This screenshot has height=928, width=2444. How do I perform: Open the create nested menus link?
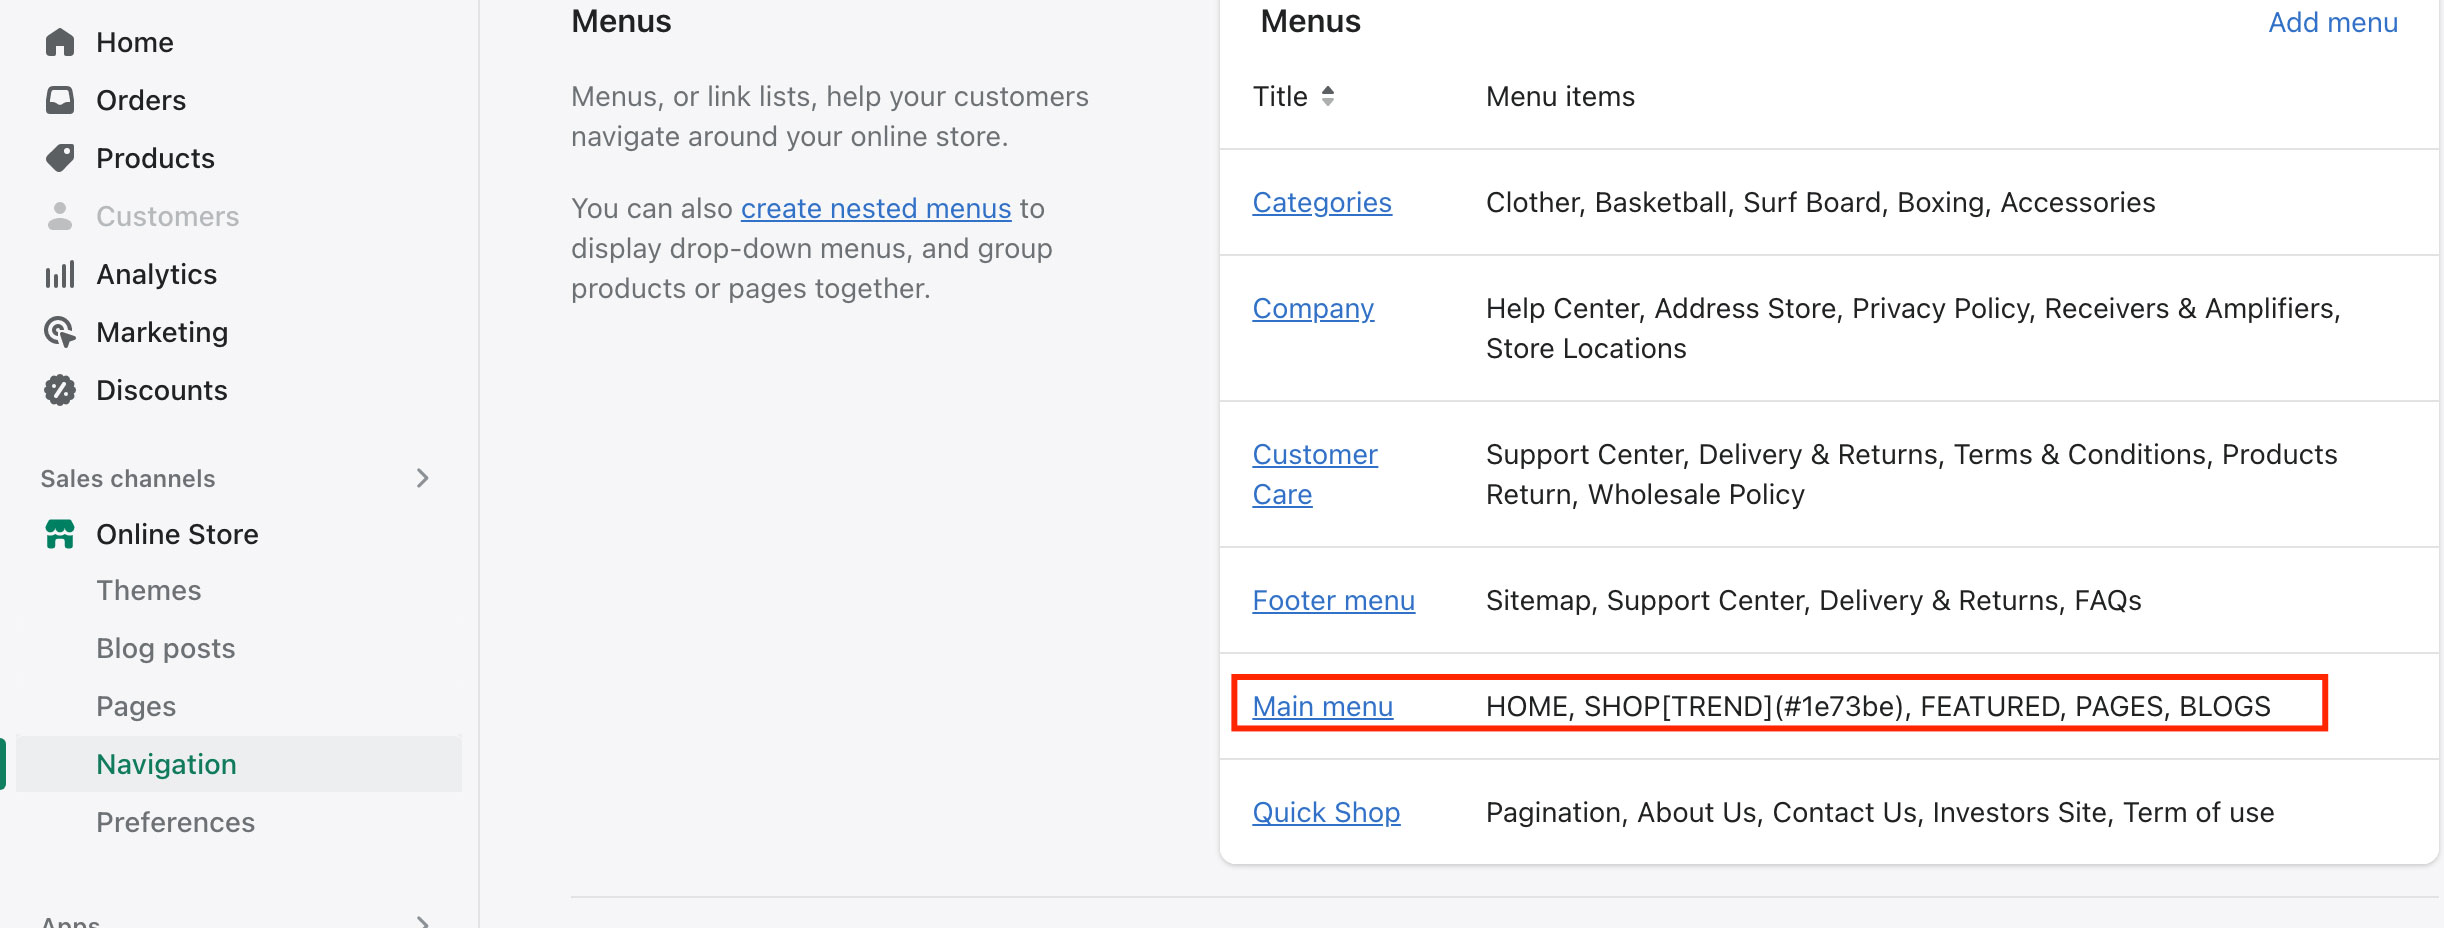pyautogui.click(x=876, y=208)
